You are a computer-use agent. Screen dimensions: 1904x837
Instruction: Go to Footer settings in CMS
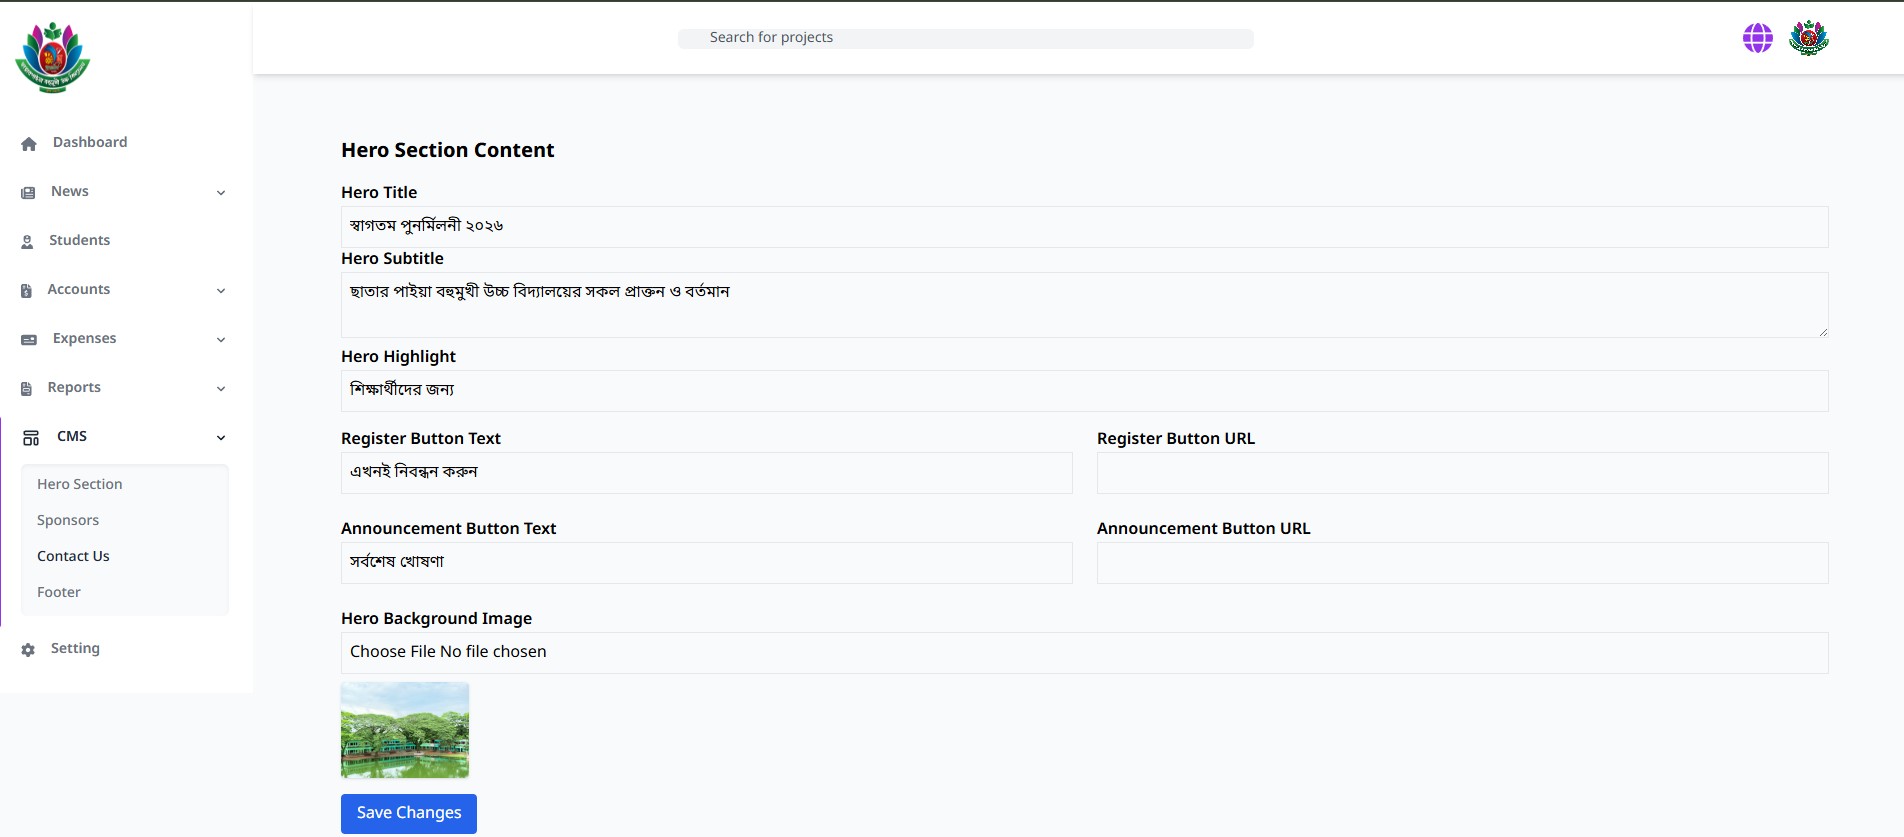click(59, 592)
